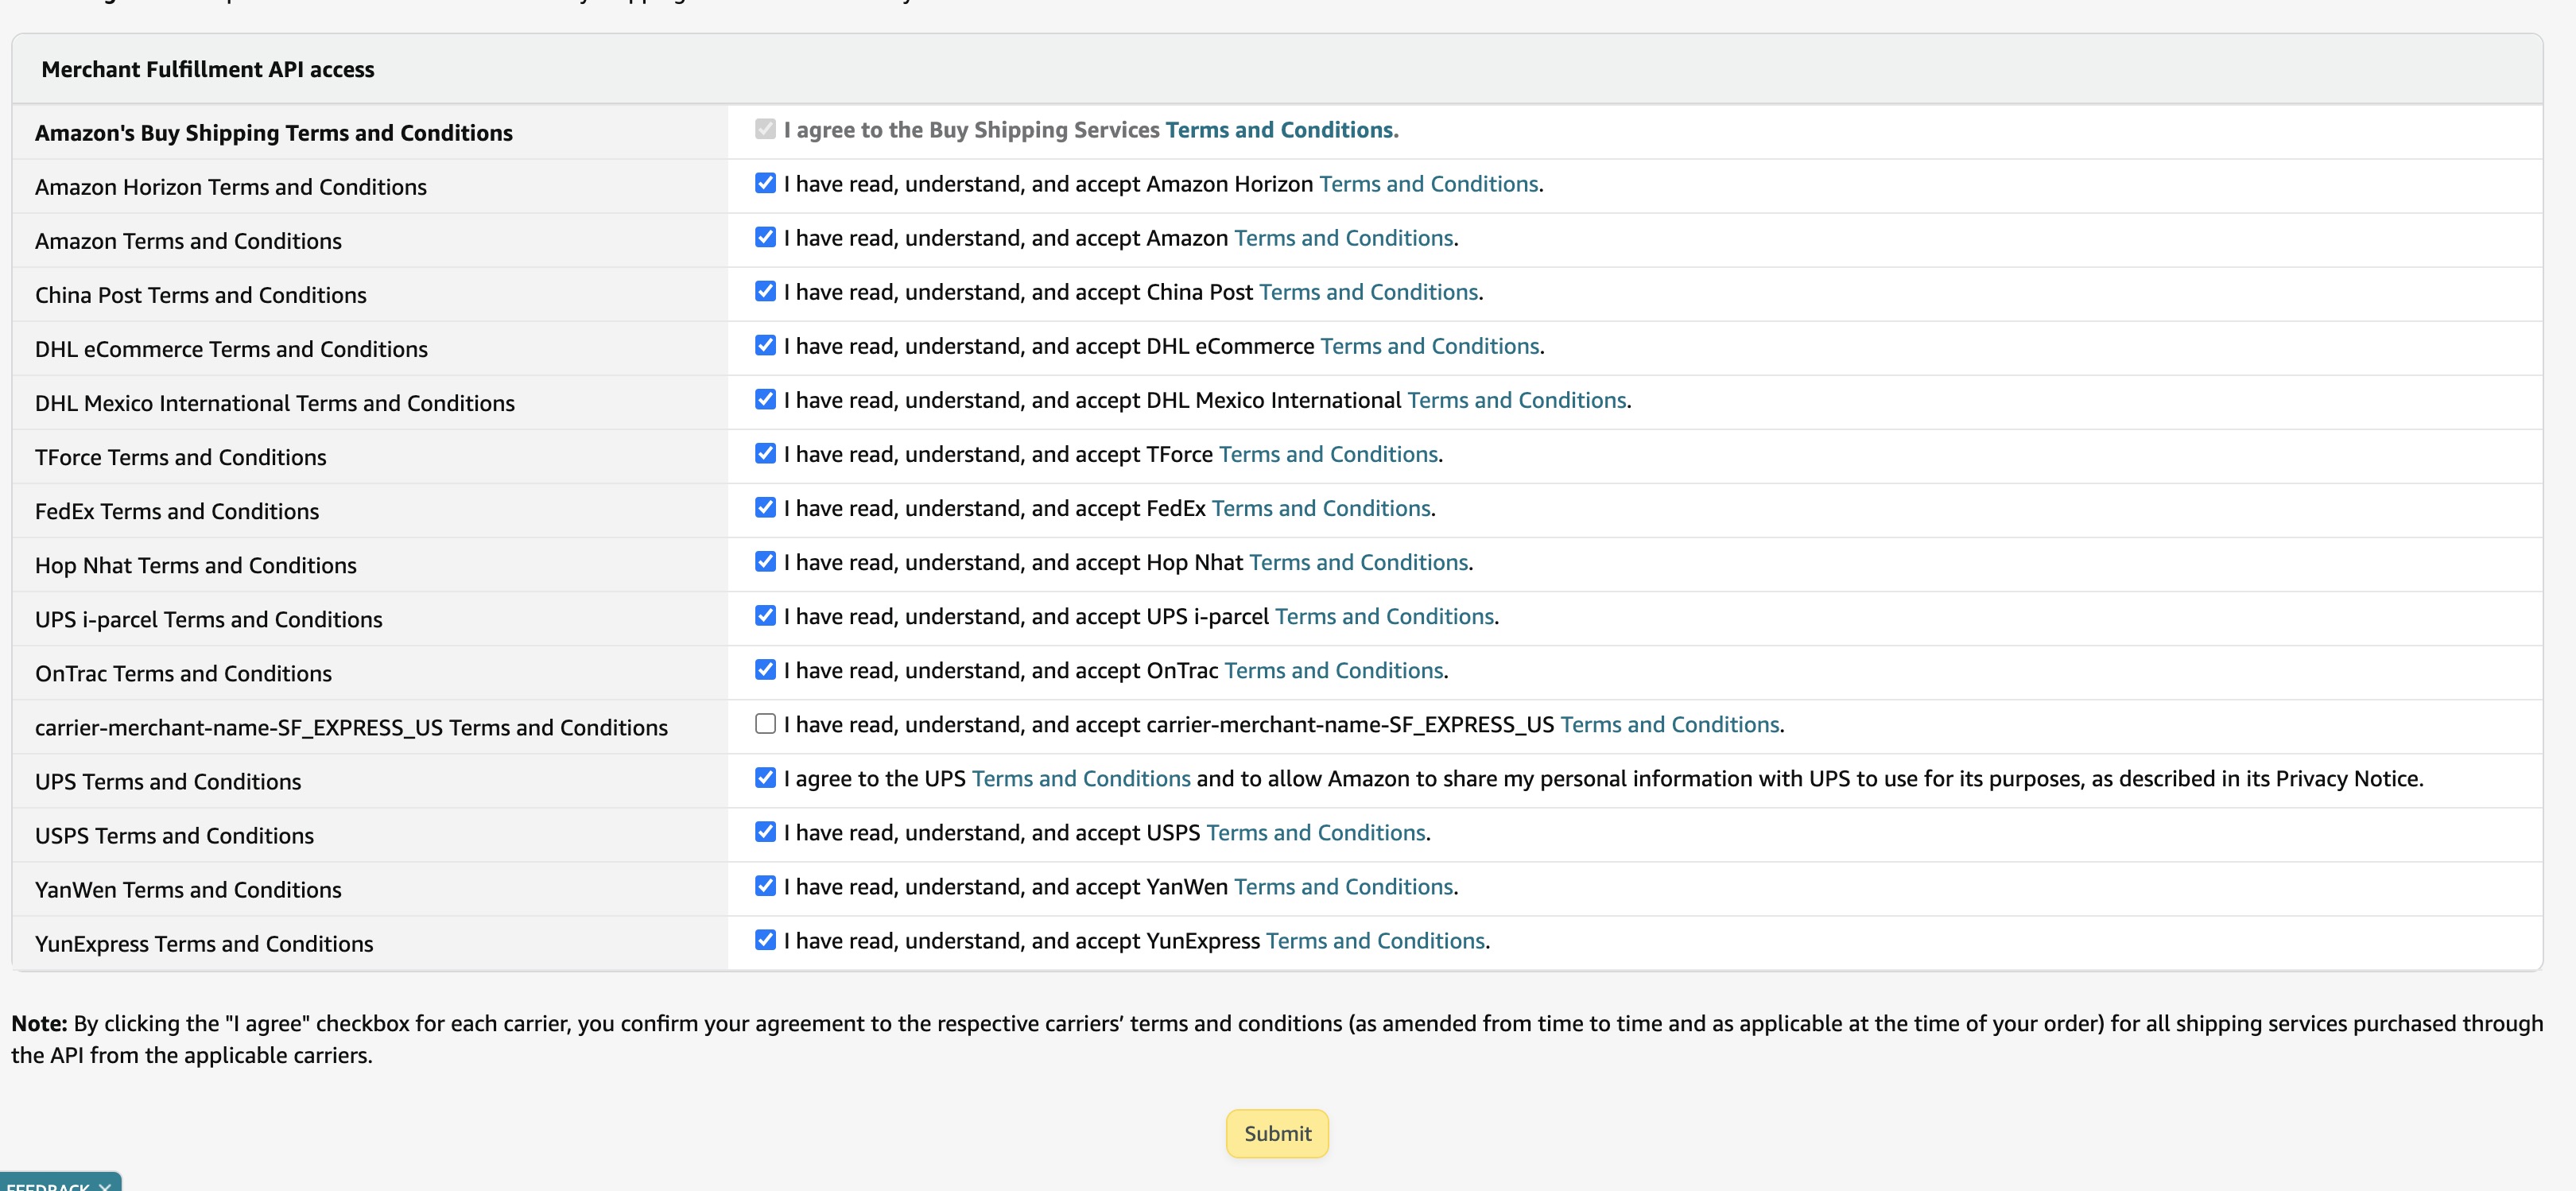
Task: Uncheck the Amazon Terms and Conditions checkbox
Action: tap(765, 237)
